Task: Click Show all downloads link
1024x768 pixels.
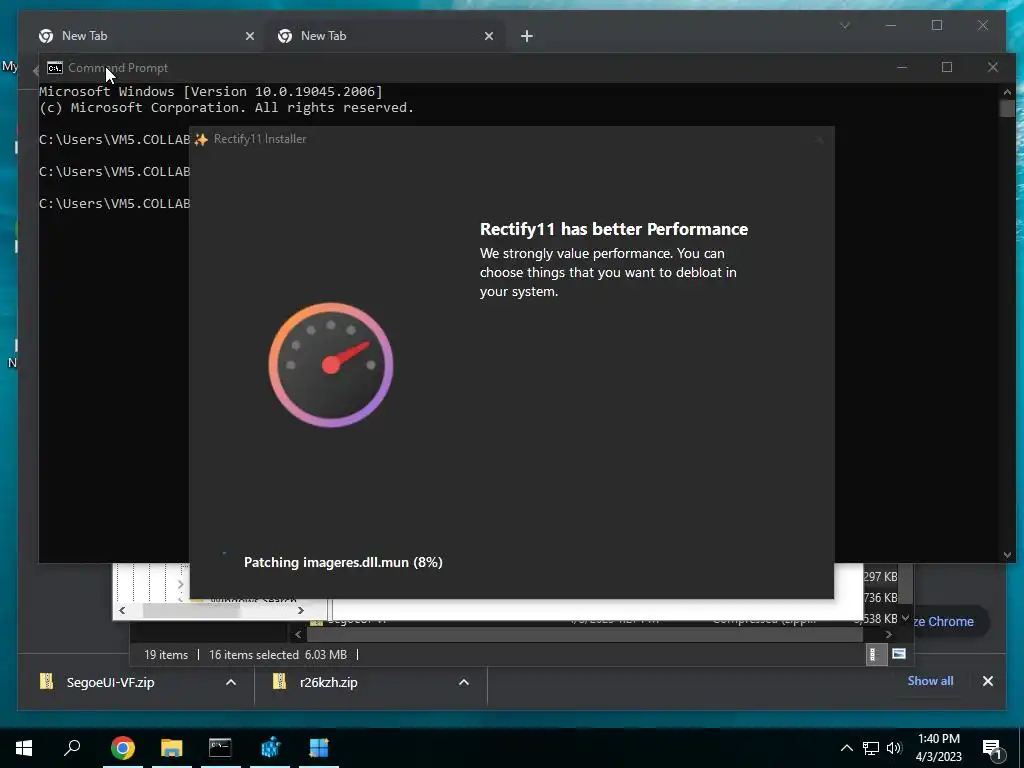Action: [930, 680]
